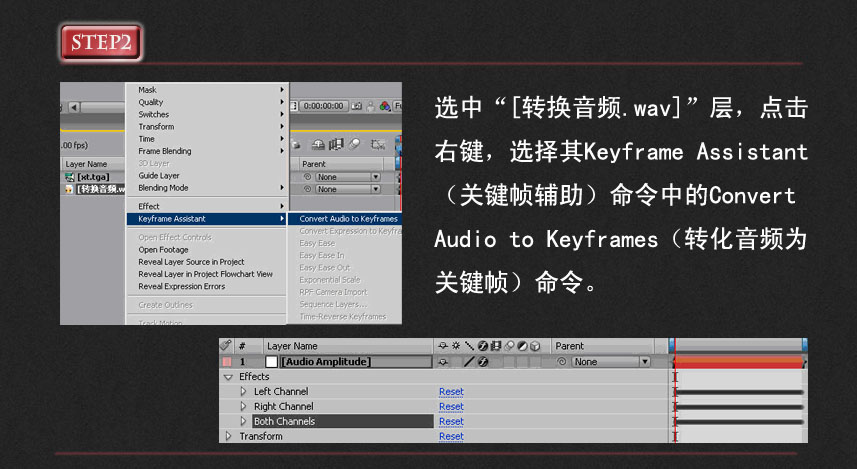
Task: Click the label tag icon in lower header
Action: tap(225, 345)
